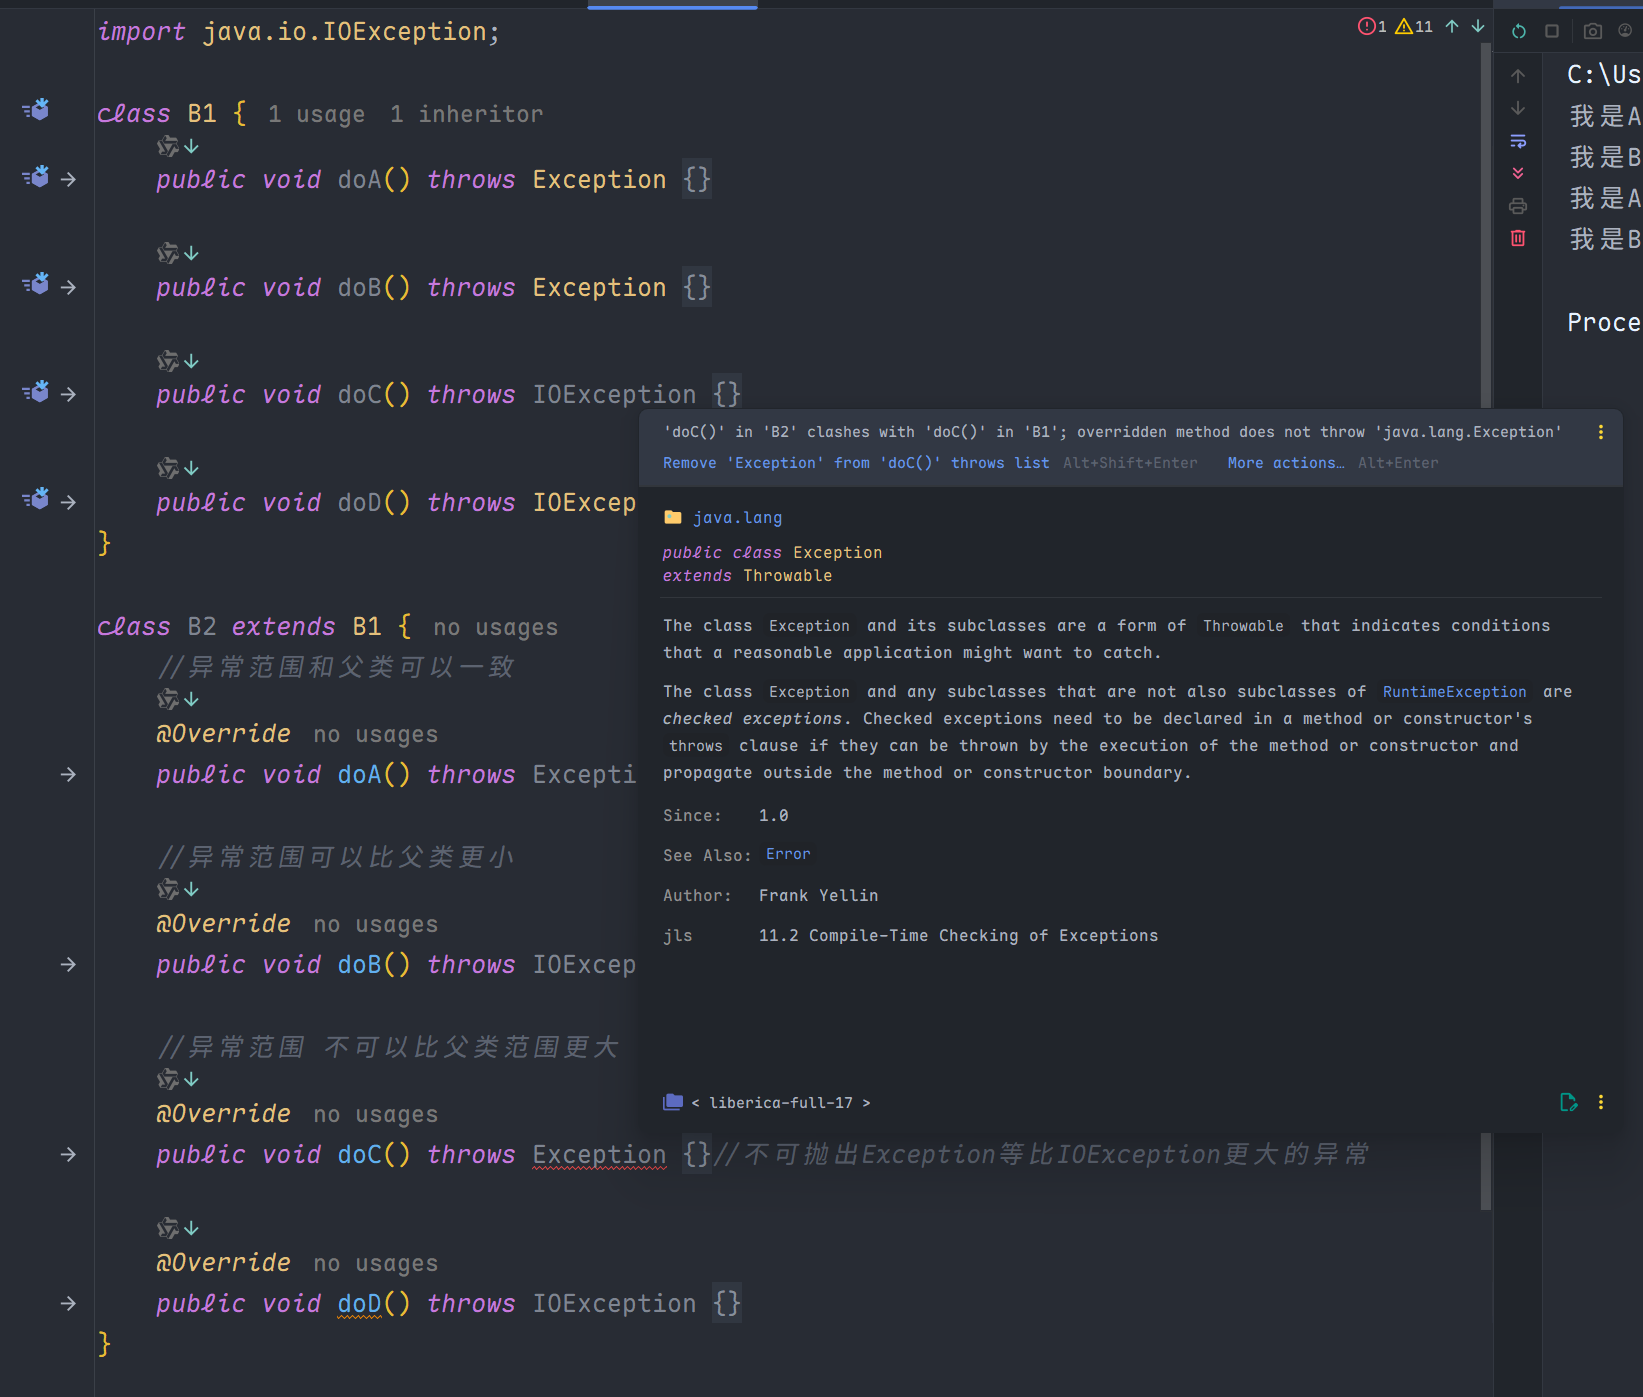
Task: Click the Stop square icon in Run panel
Action: (1552, 31)
